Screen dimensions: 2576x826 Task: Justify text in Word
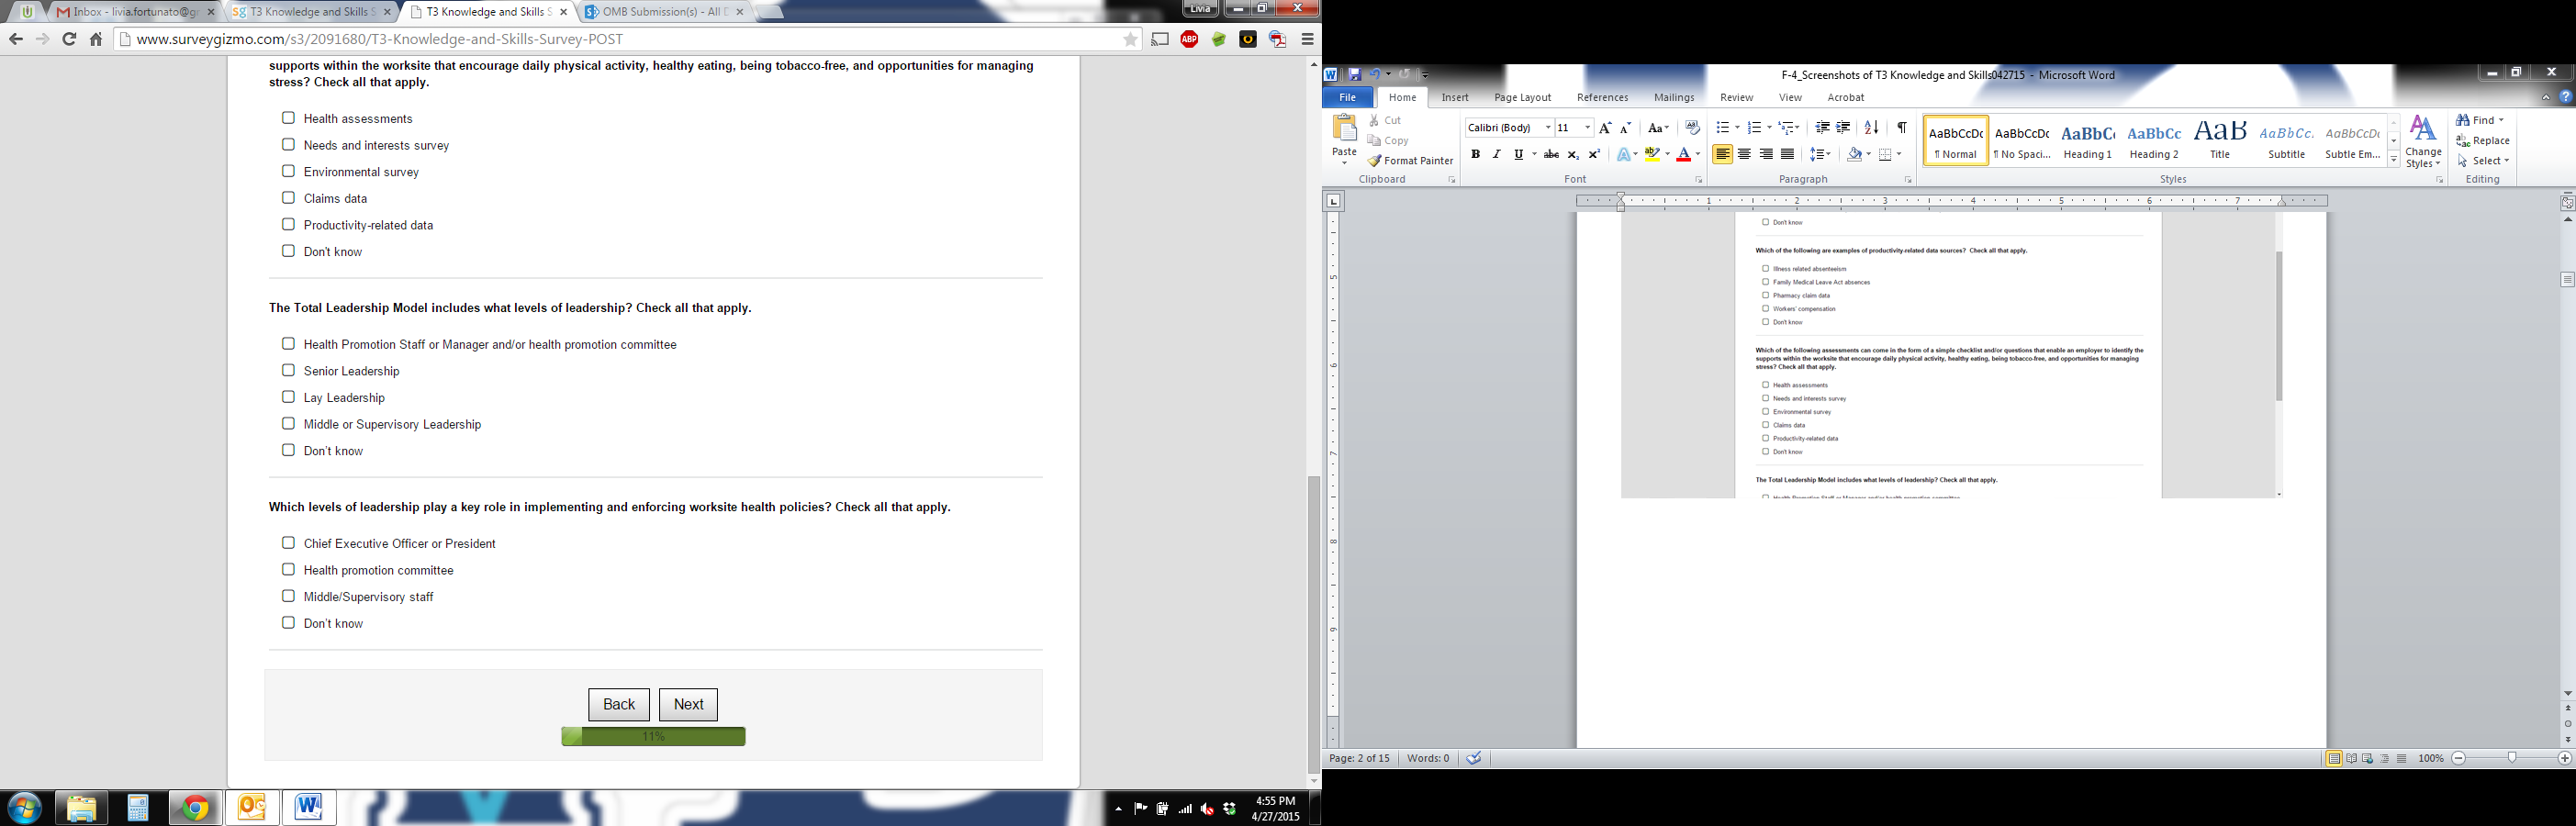(x=1787, y=154)
